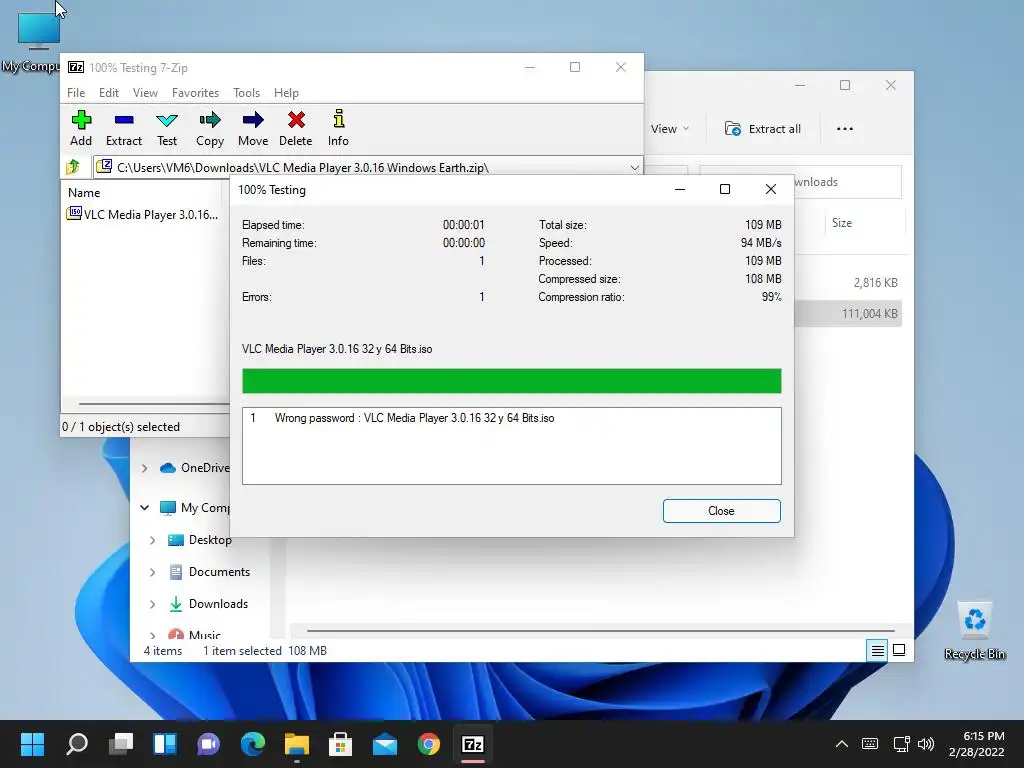The image size is (1024, 768).
Task: Open the Chat app on the taskbar
Action: click(209, 744)
